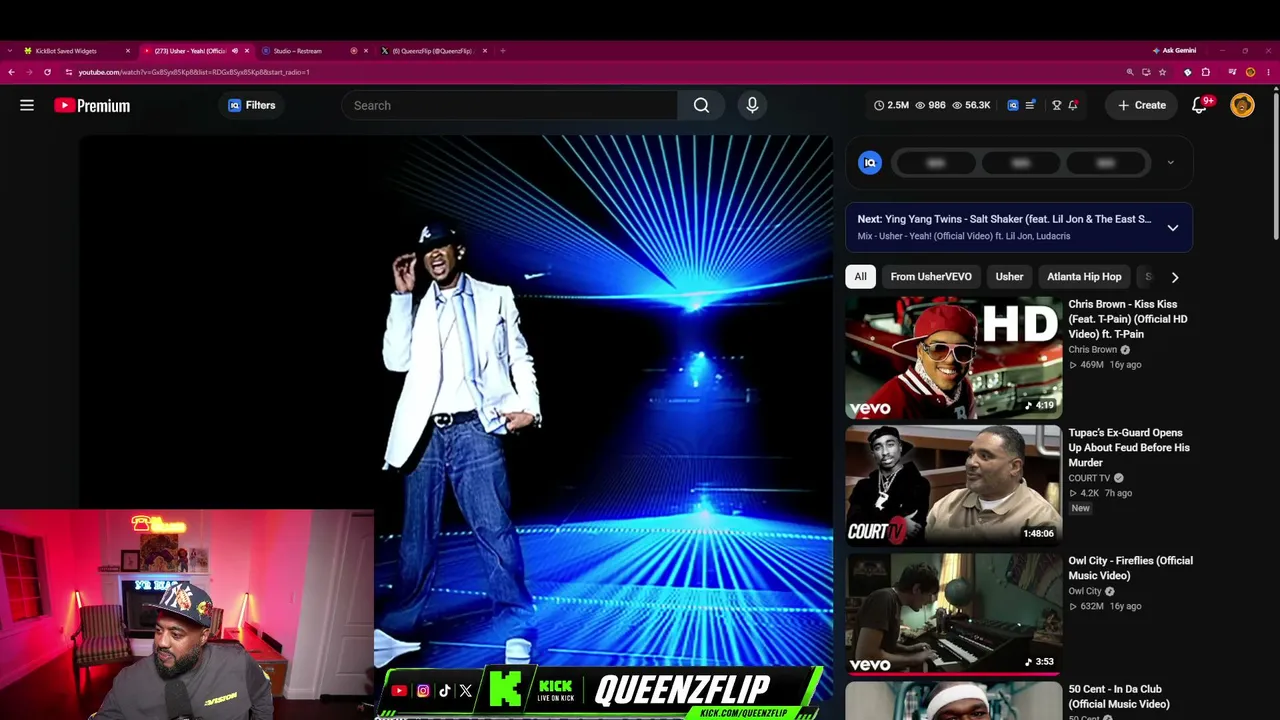Open the Owl City Fireflies thumbnail

[x=953, y=613]
